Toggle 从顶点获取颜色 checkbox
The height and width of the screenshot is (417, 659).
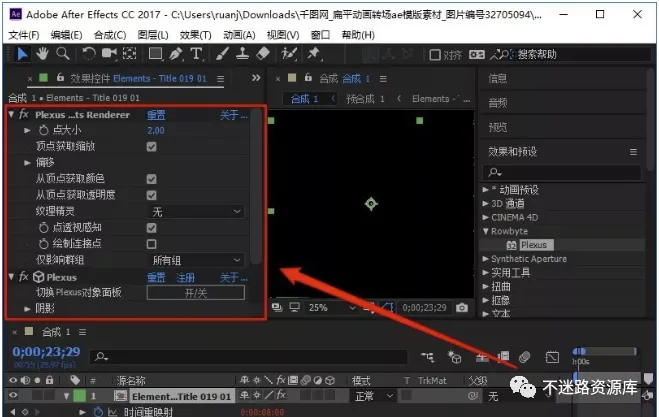click(152, 179)
